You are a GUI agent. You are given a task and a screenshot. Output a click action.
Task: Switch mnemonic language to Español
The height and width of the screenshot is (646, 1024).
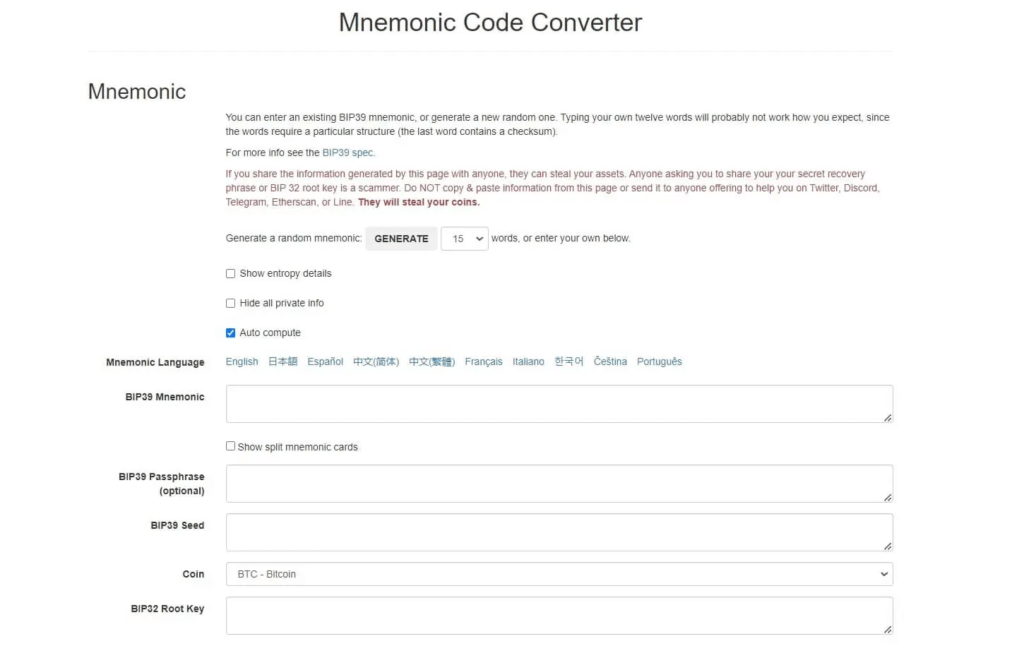[x=325, y=361]
